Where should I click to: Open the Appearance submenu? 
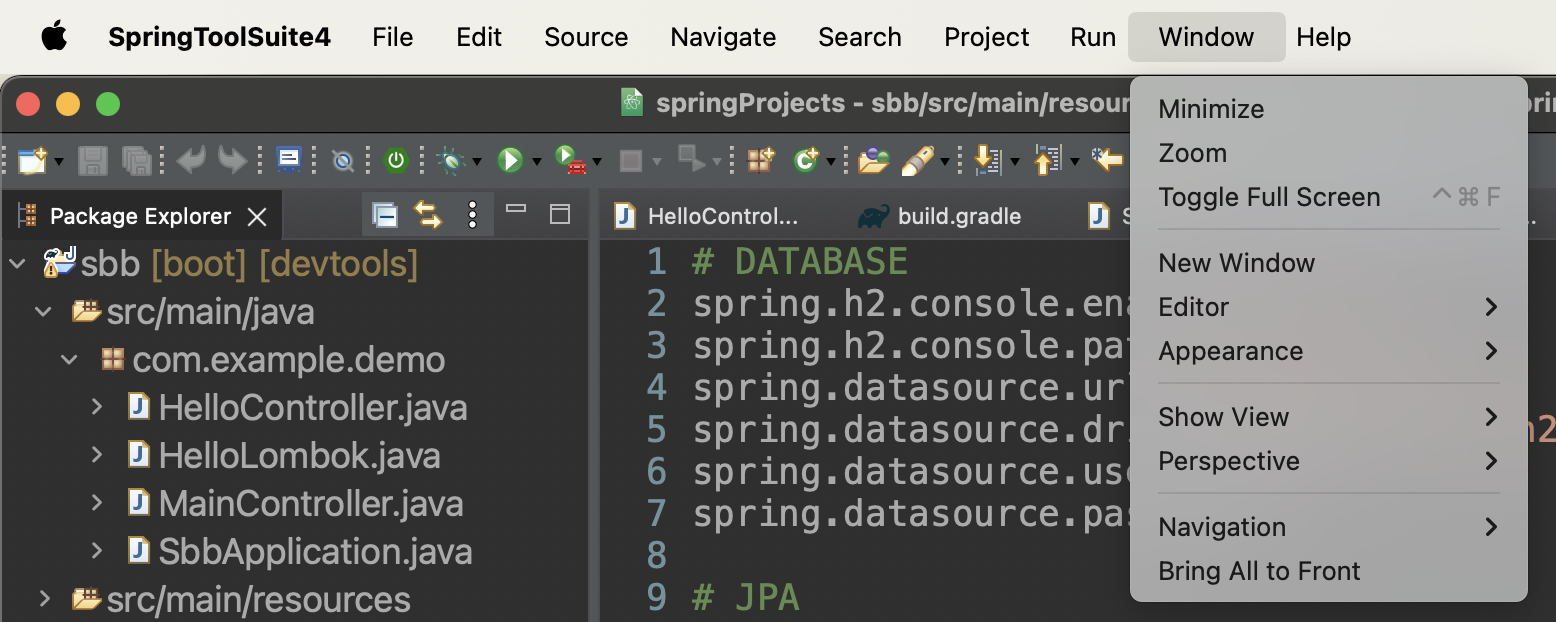(x=1329, y=351)
